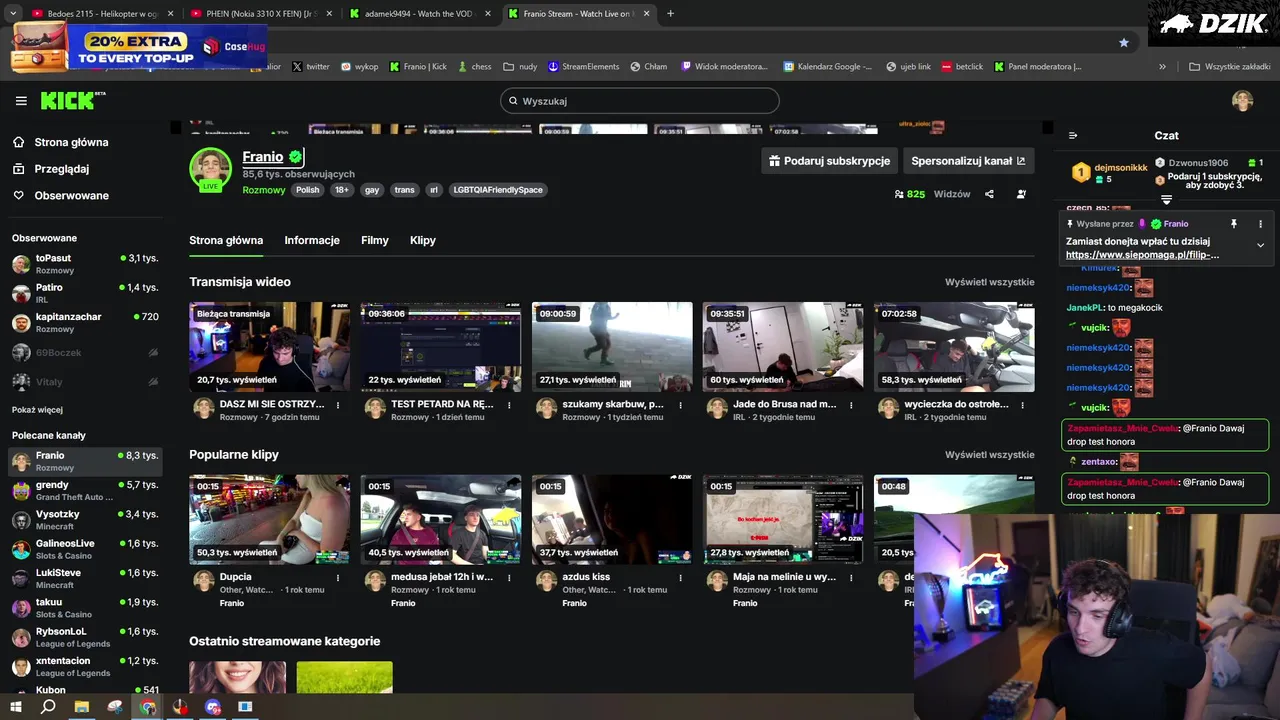Viewport: 1280px width, 720px height.
Task: Click the pin icon on the pinned message
Action: 1234,224
